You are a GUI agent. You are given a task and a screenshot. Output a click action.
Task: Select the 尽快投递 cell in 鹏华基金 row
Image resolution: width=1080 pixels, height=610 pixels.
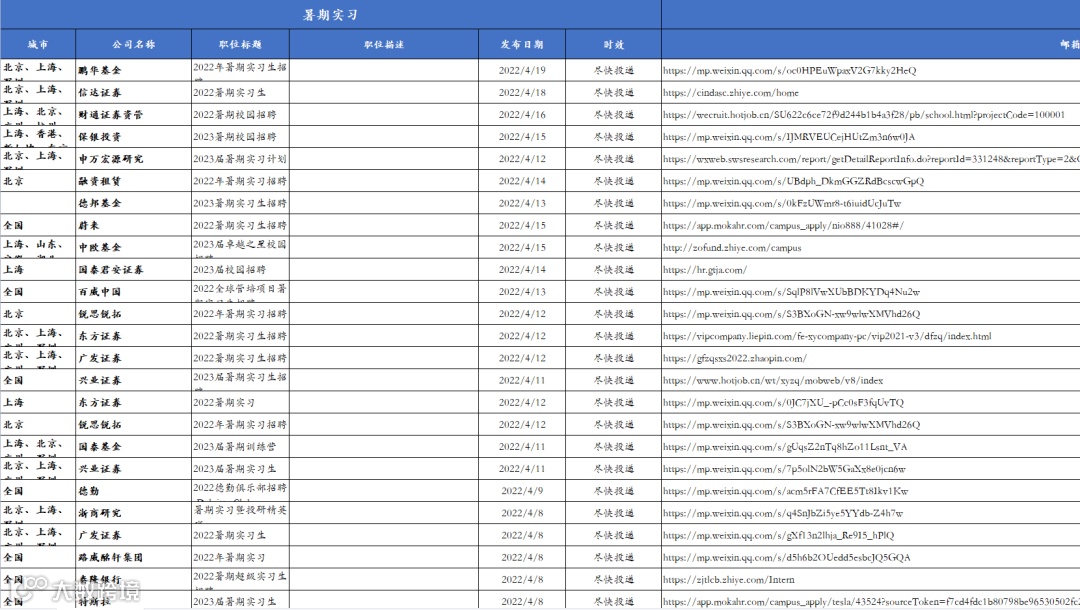pyautogui.click(x=613, y=70)
